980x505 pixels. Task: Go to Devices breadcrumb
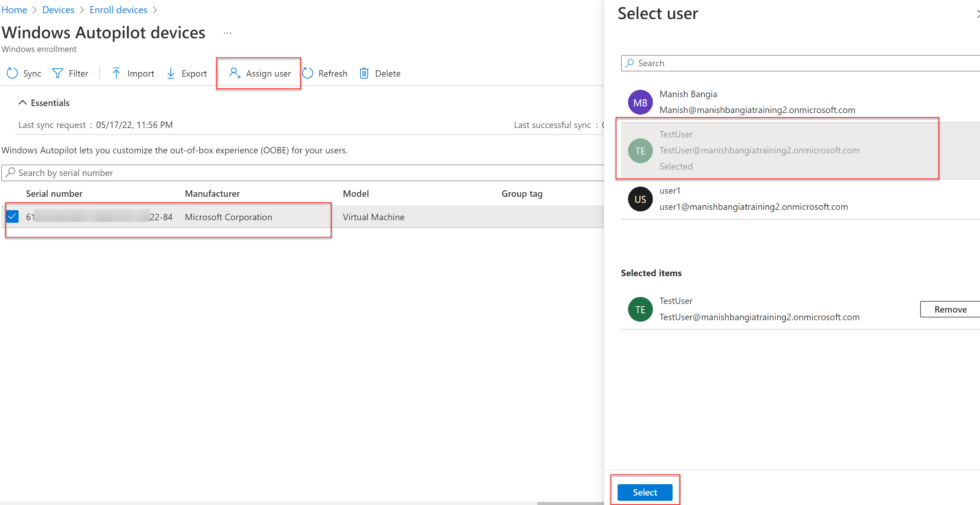pyautogui.click(x=58, y=10)
